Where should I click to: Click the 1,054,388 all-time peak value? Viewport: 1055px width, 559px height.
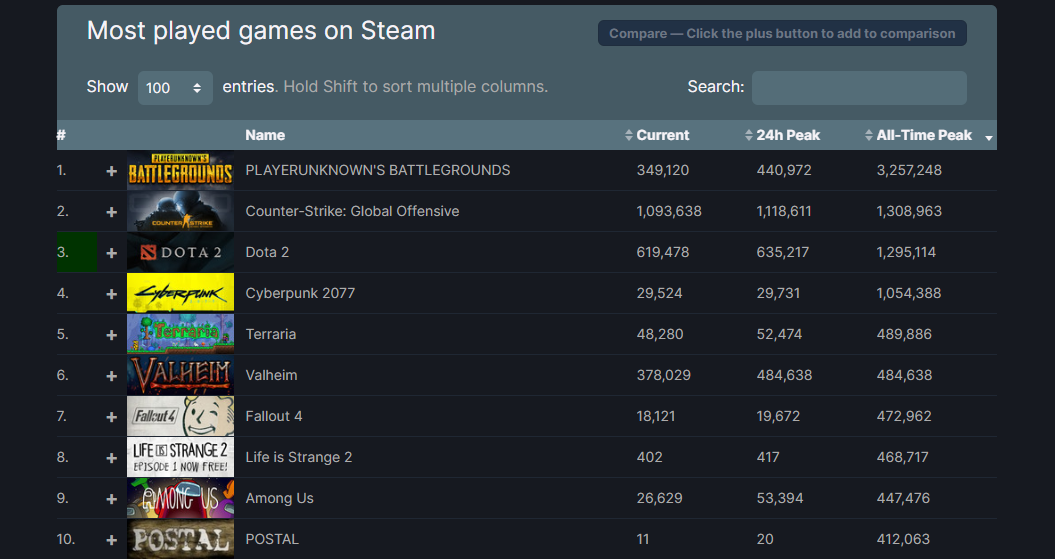pyautogui.click(x=909, y=293)
